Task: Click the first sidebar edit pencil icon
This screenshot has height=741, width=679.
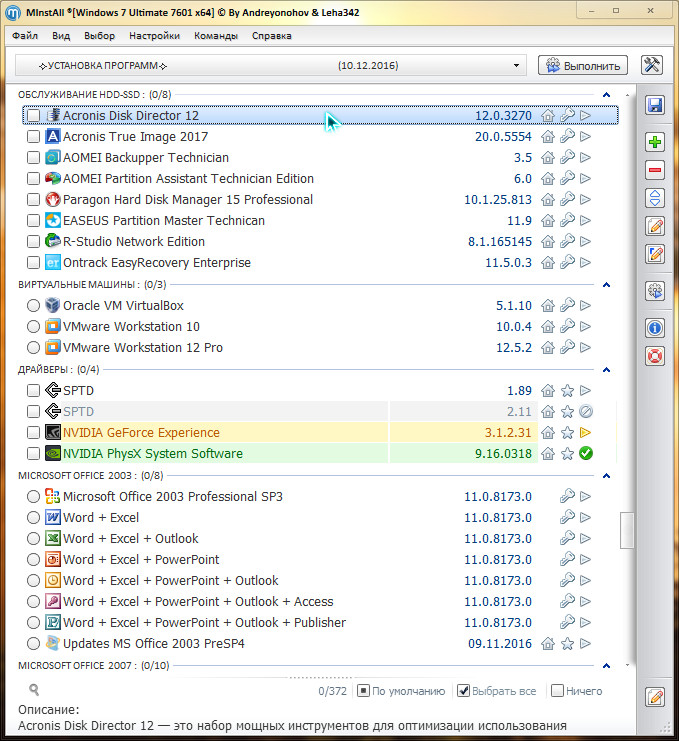Action: 655,226
